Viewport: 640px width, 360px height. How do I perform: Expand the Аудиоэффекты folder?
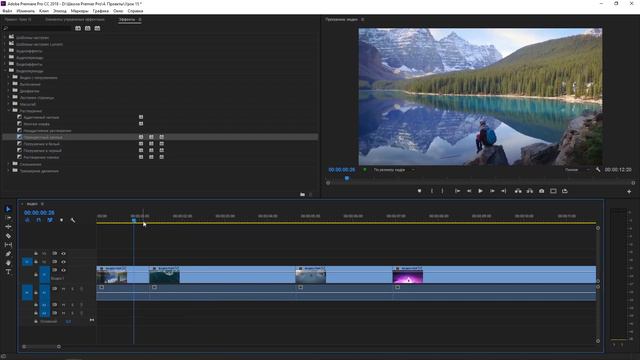point(5,51)
